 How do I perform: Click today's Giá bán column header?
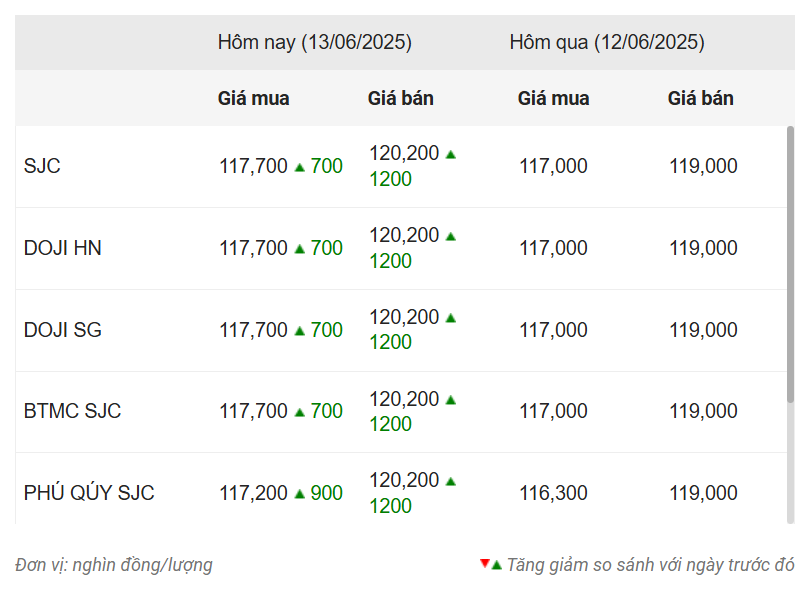tap(400, 99)
